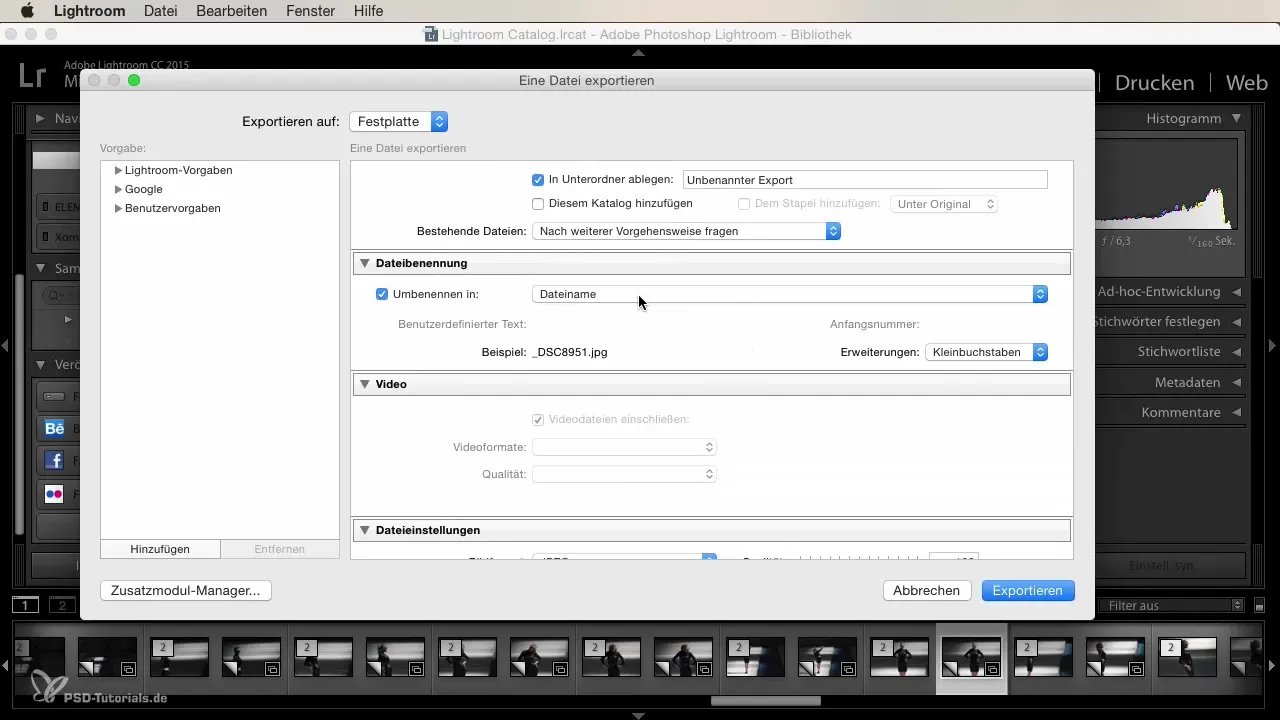Click the Unbenannter Export subfolder field
This screenshot has width=1280, height=720.
point(865,180)
